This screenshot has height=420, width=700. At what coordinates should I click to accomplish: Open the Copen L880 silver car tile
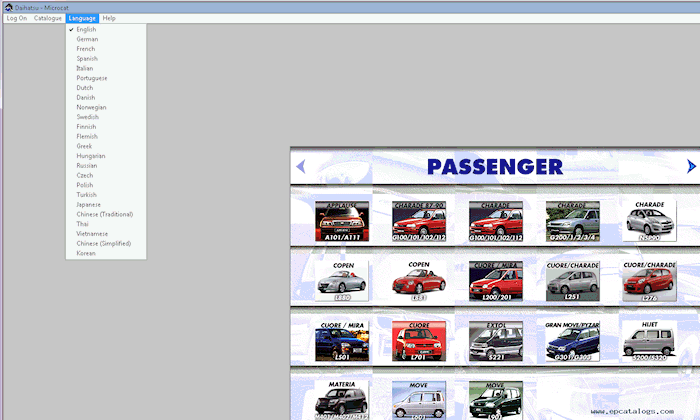click(342, 280)
